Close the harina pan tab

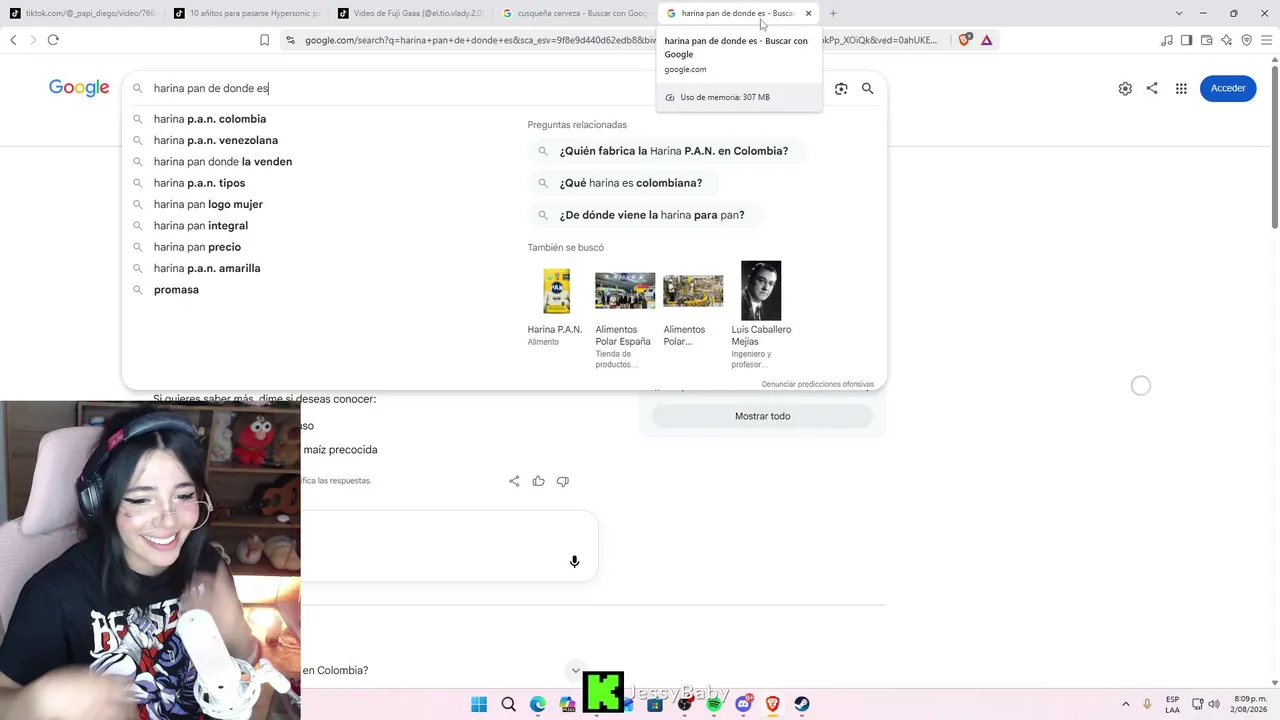(x=808, y=13)
